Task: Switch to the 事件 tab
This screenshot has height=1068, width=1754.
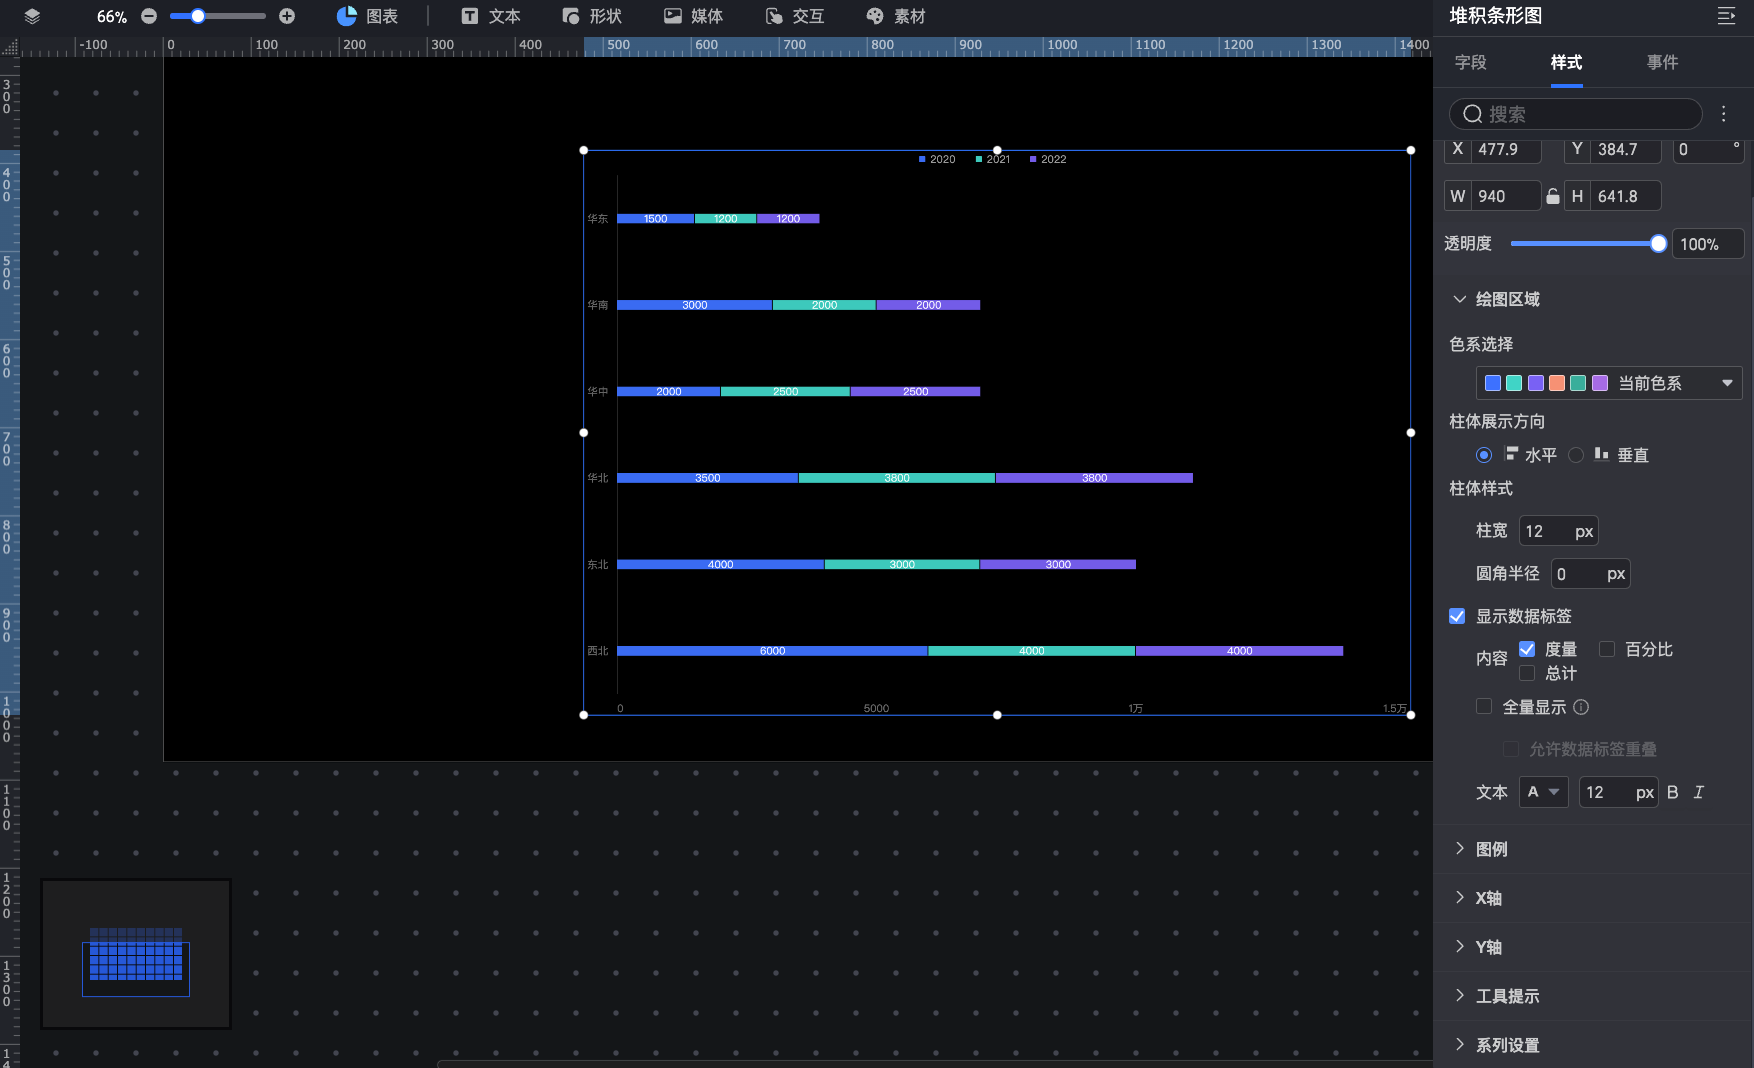Action: pos(1662,62)
